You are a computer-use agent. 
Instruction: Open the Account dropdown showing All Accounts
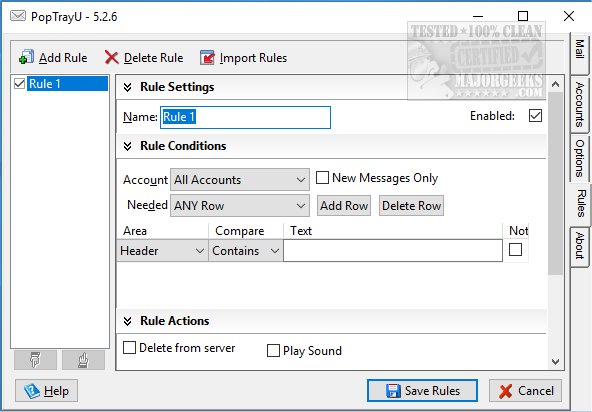[x=240, y=180]
